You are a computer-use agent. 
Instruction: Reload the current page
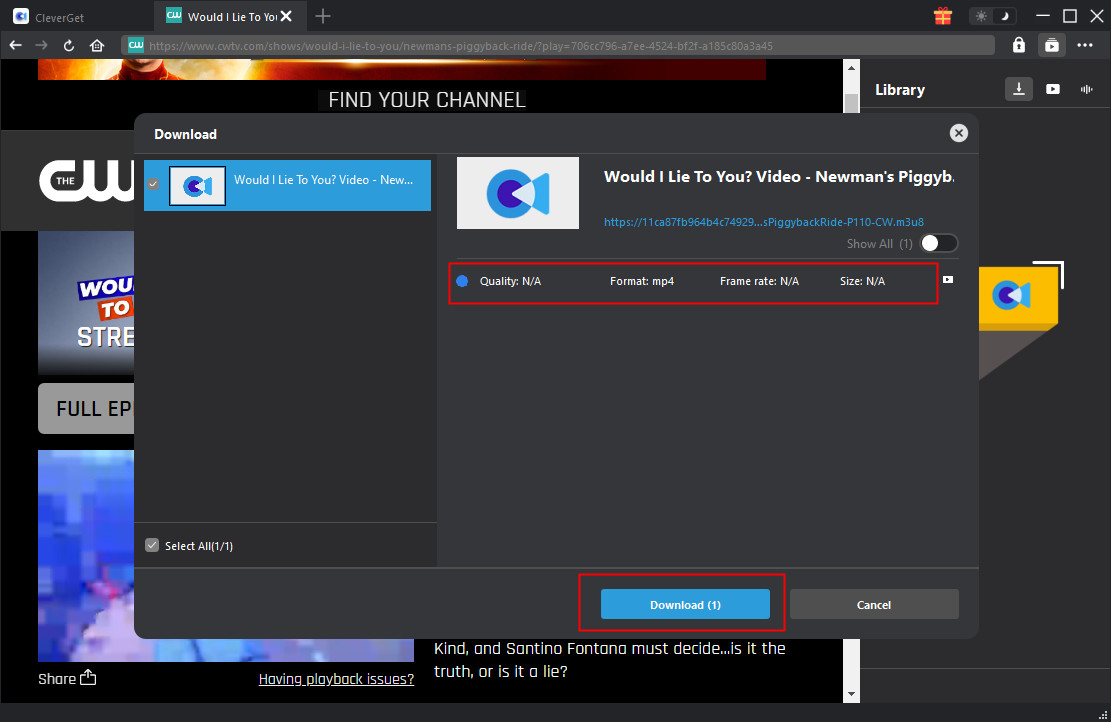[69, 45]
